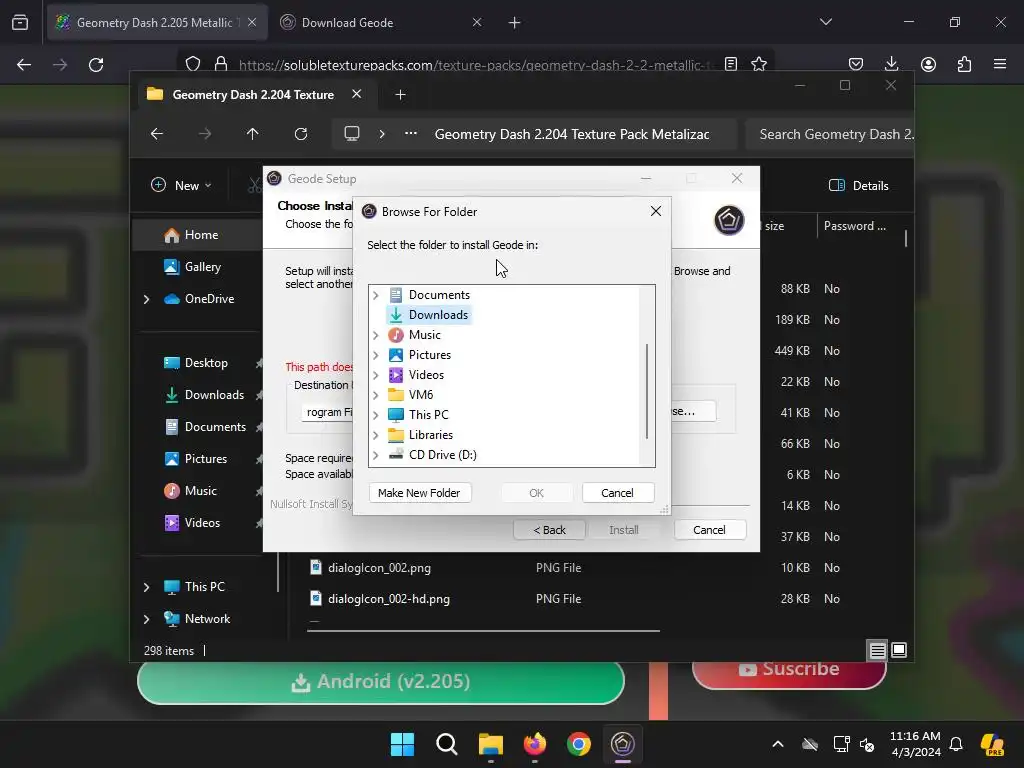Click Android (v2.205) download button

click(381, 682)
